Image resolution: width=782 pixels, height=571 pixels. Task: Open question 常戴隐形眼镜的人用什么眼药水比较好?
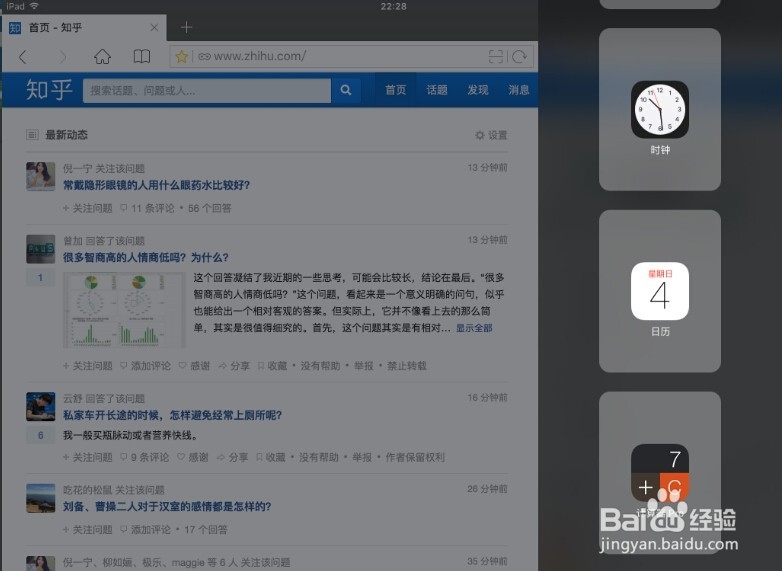coord(156,185)
